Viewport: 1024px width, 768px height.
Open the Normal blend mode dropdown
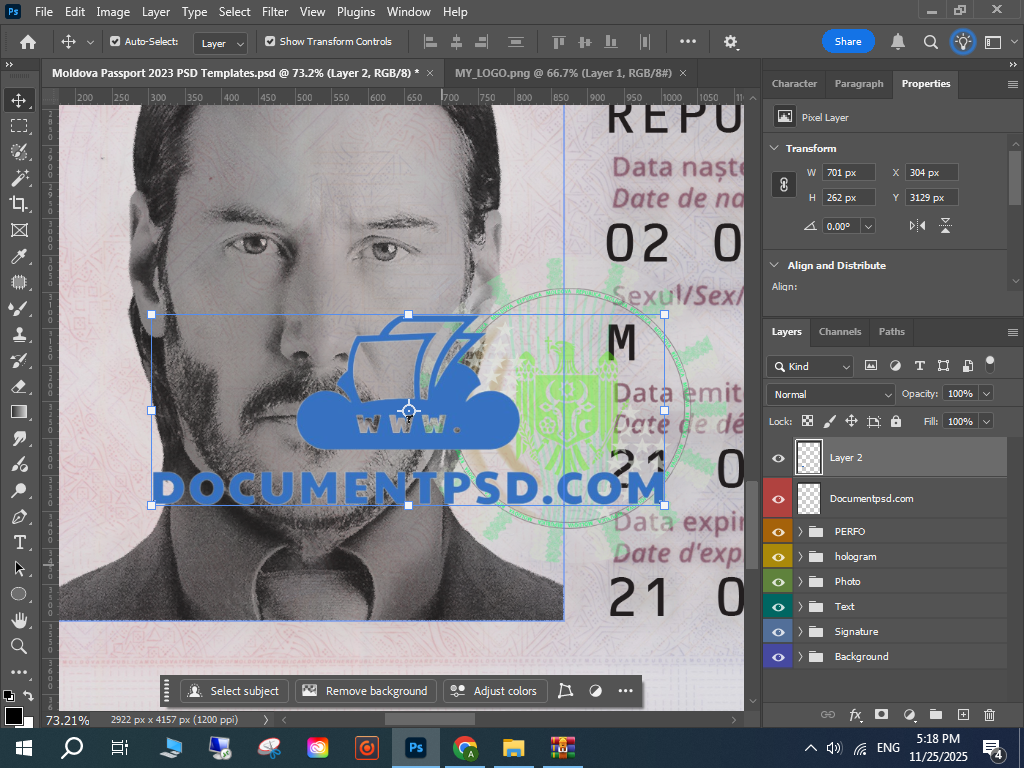point(830,394)
